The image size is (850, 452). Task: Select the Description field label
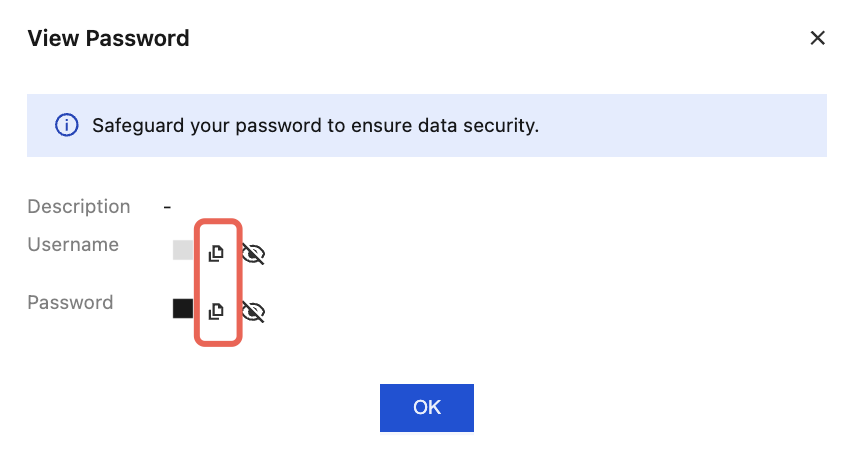pyautogui.click(x=79, y=207)
